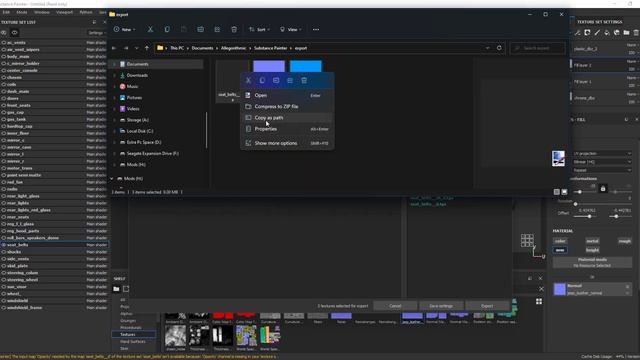Image resolution: width=640 pixels, height=360 pixels.
Task: Toggle visibility of the chassis texture set
Action: click(x=4, y=77)
